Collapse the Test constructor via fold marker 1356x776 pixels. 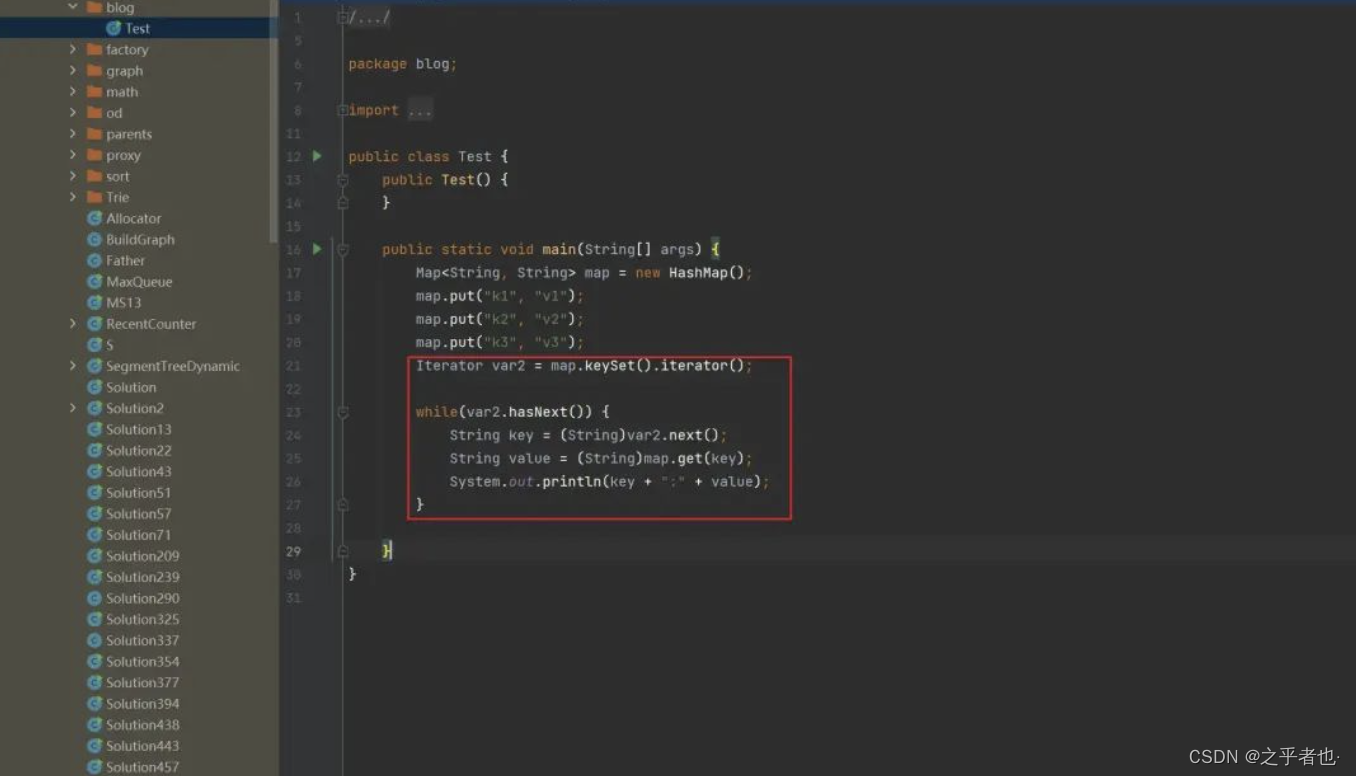(x=342, y=180)
